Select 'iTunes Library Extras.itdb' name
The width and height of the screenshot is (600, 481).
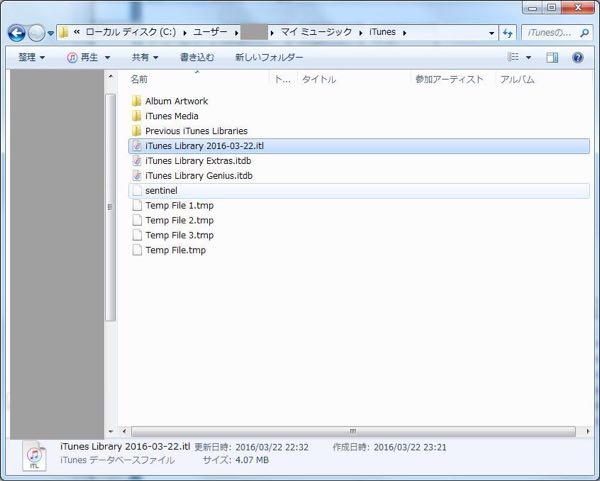(x=198, y=161)
